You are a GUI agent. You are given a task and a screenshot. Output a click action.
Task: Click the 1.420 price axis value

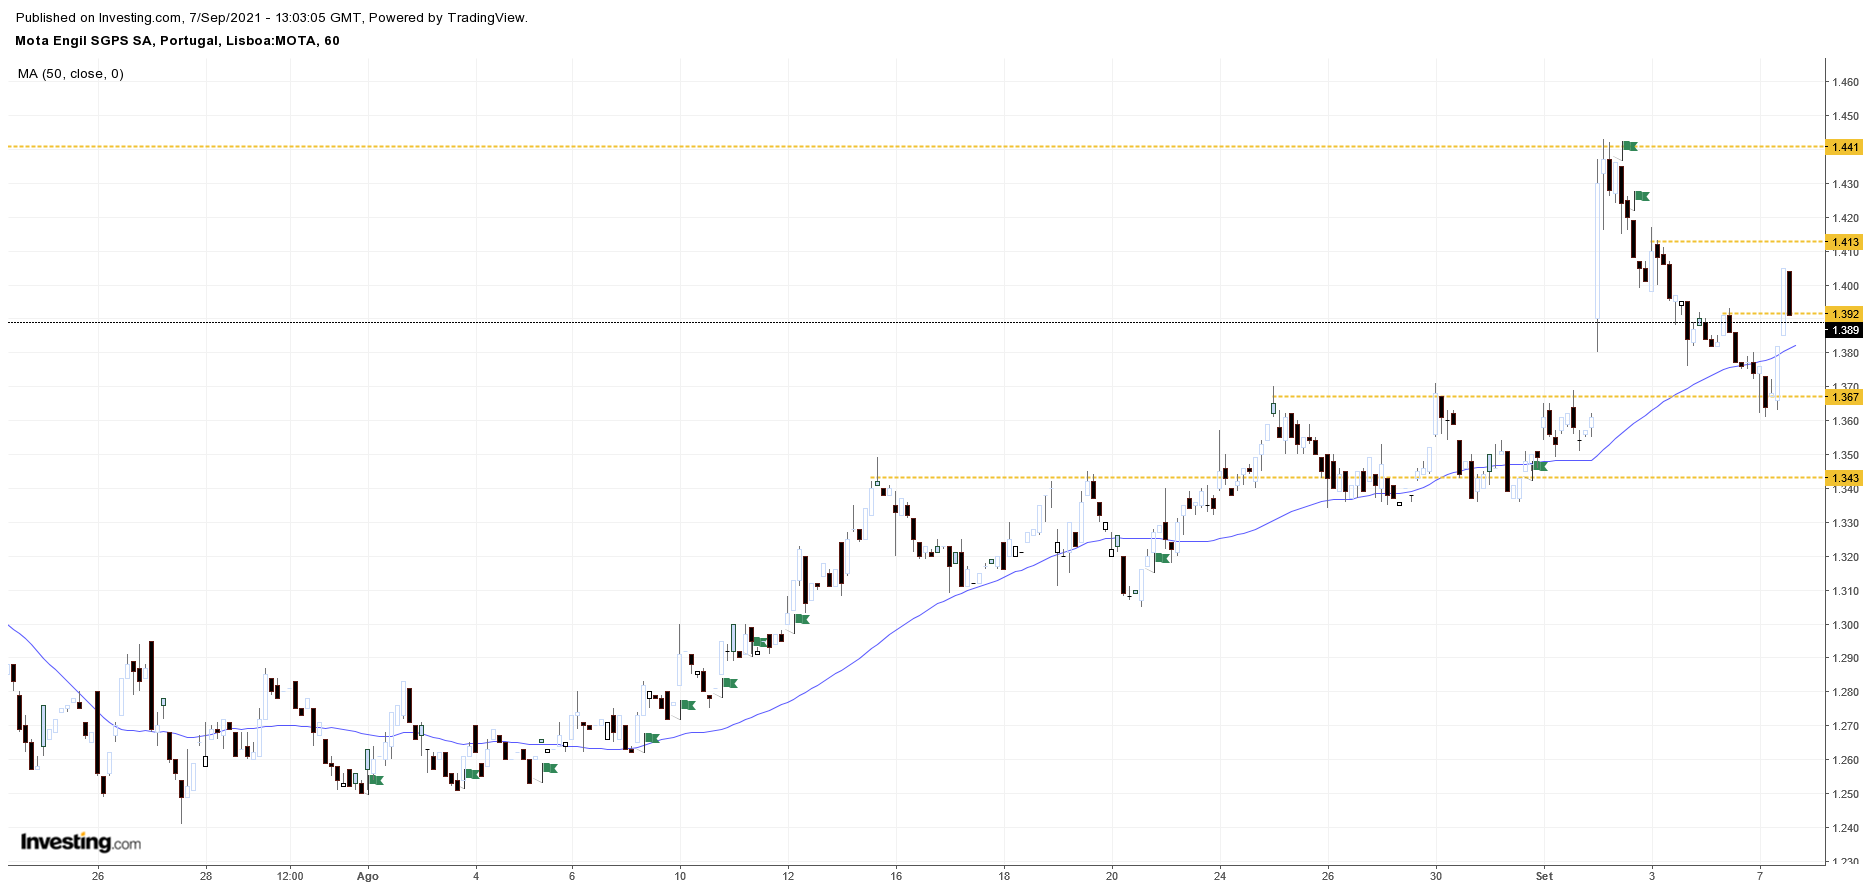(1845, 219)
